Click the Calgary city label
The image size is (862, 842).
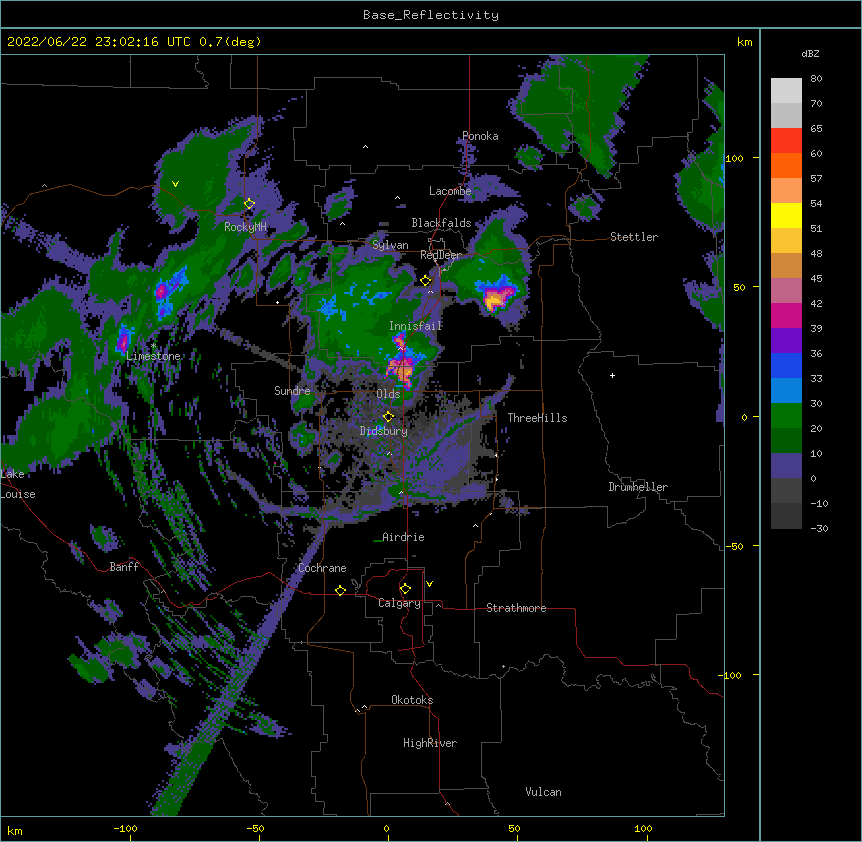(x=399, y=603)
